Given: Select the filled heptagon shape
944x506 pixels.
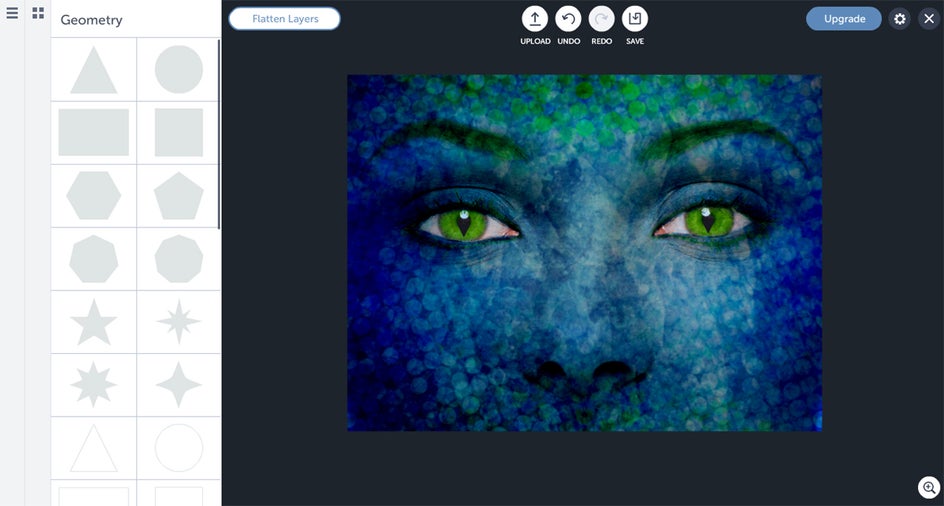Looking at the screenshot, I should pos(93,259).
